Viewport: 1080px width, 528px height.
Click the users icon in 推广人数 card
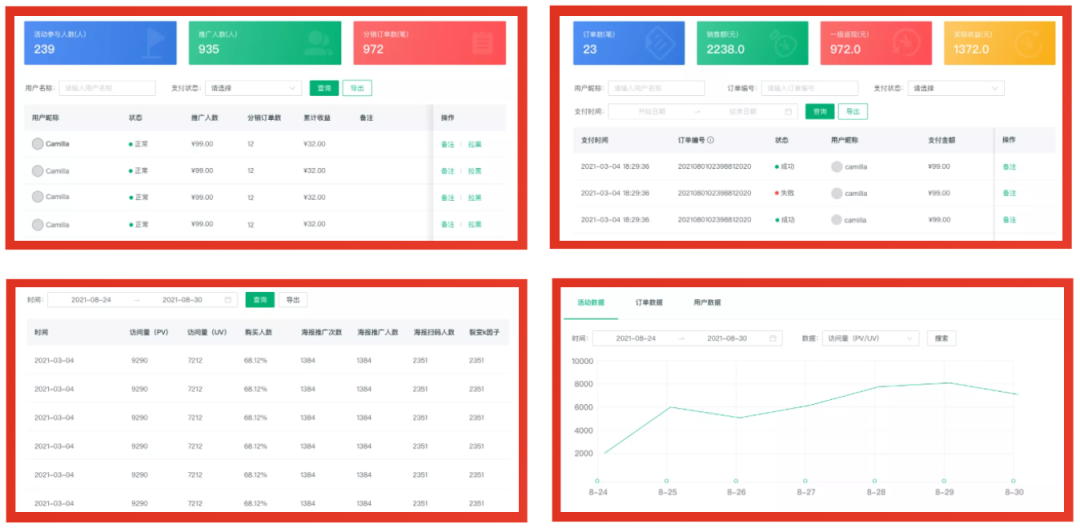(318, 44)
